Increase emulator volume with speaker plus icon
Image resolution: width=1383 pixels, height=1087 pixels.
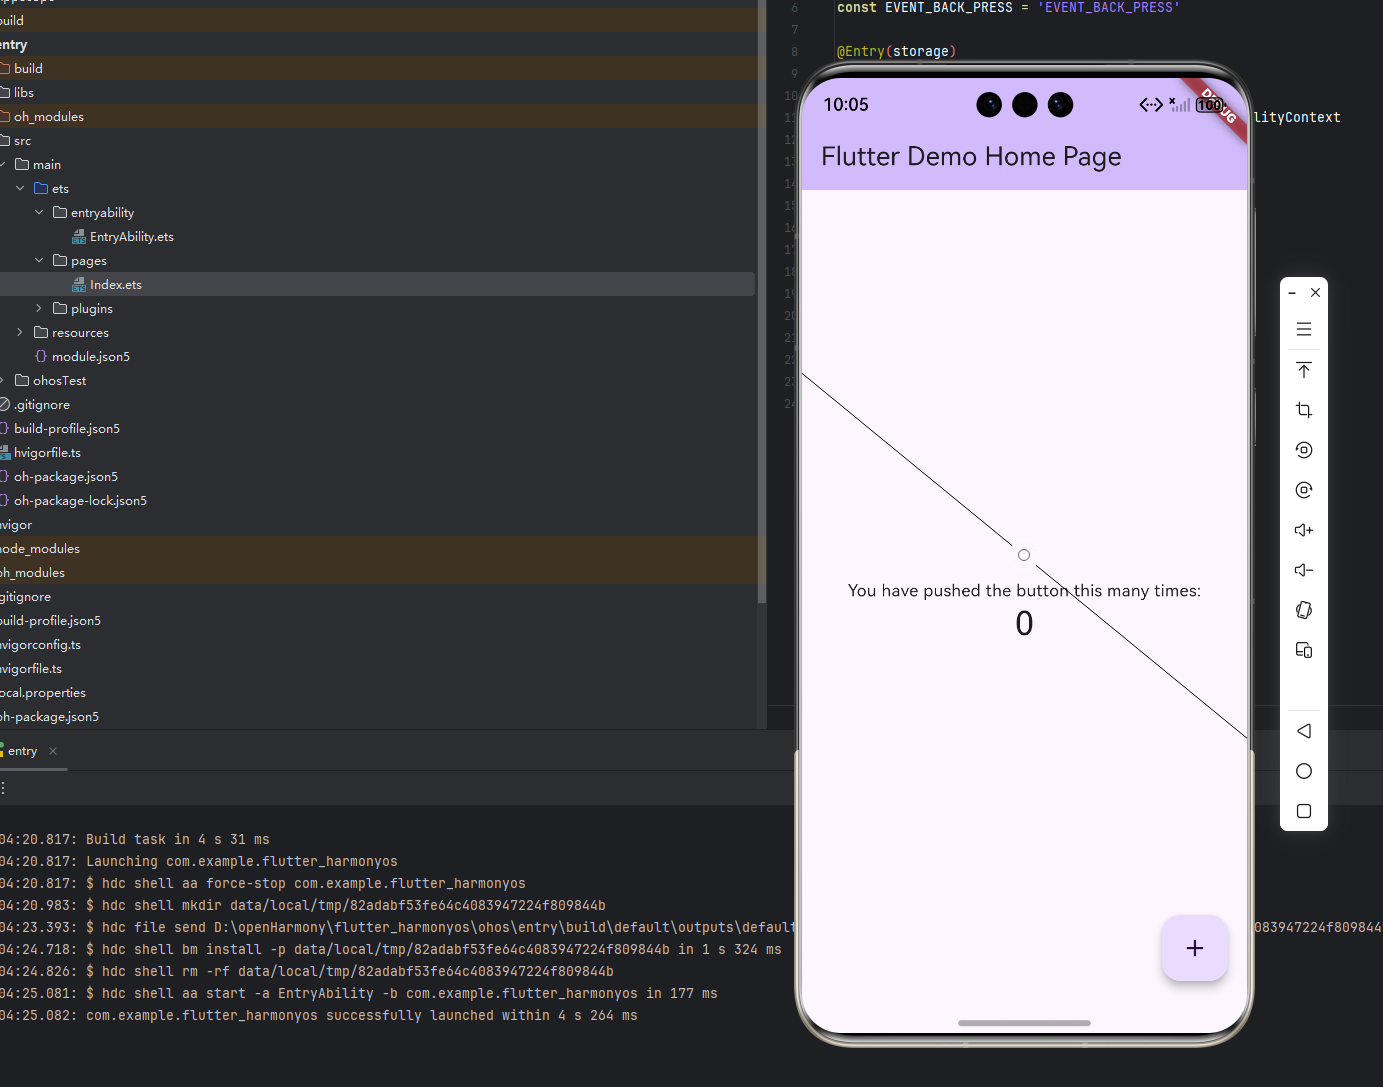[x=1304, y=530]
